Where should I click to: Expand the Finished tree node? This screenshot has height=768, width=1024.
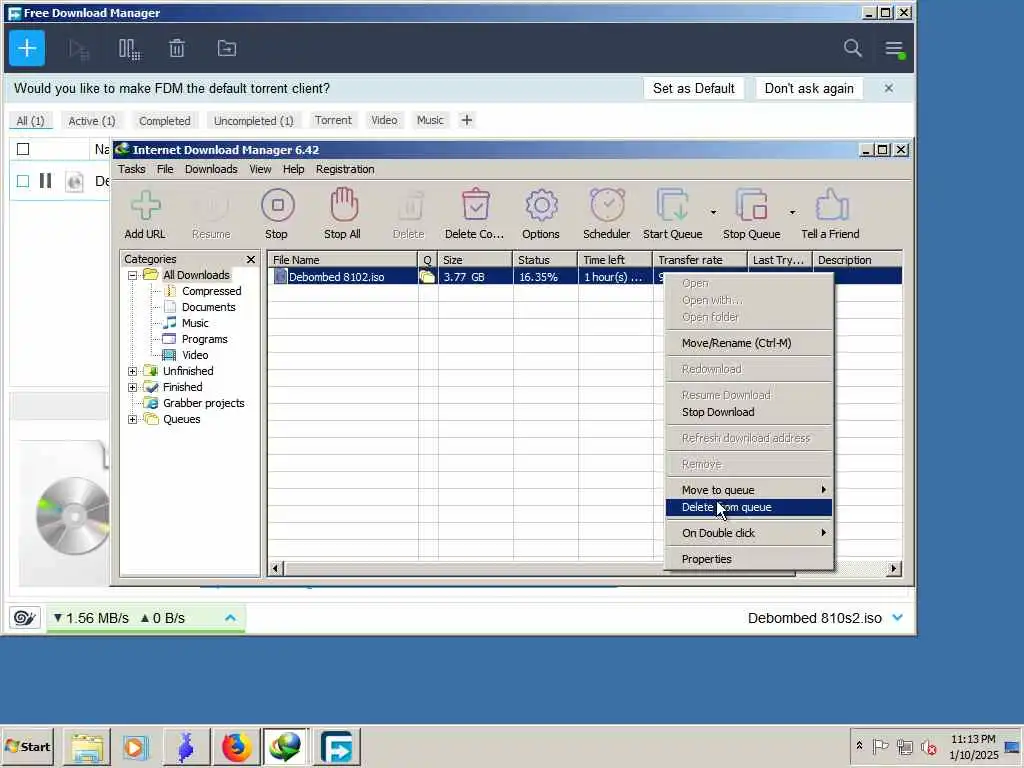(x=133, y=387)
